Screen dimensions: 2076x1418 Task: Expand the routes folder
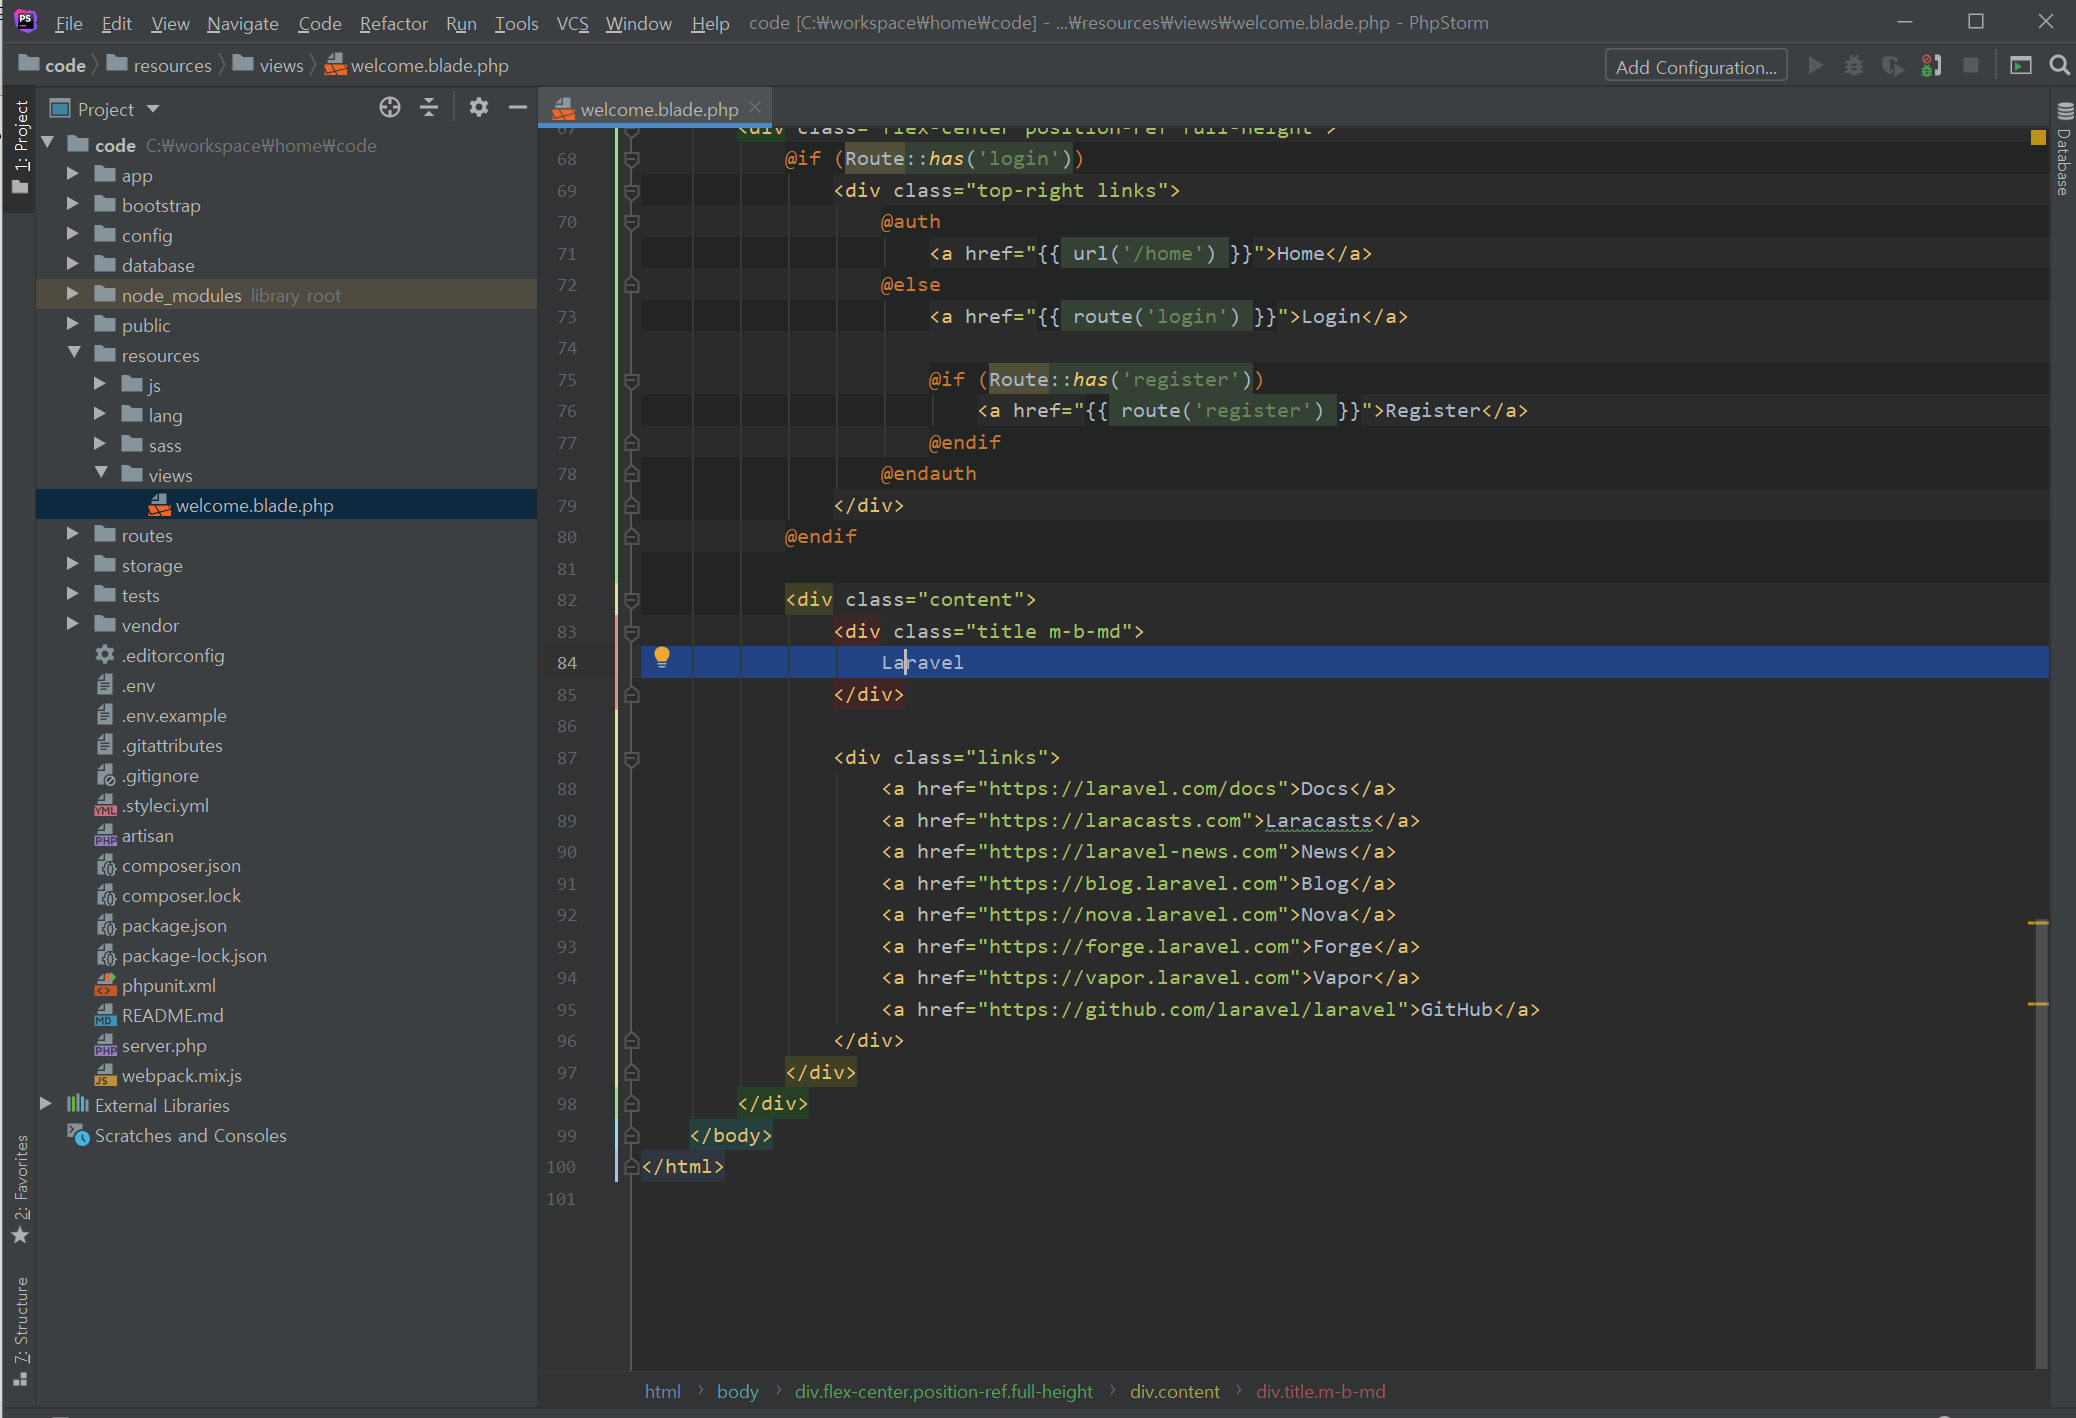tap(72, 535)
